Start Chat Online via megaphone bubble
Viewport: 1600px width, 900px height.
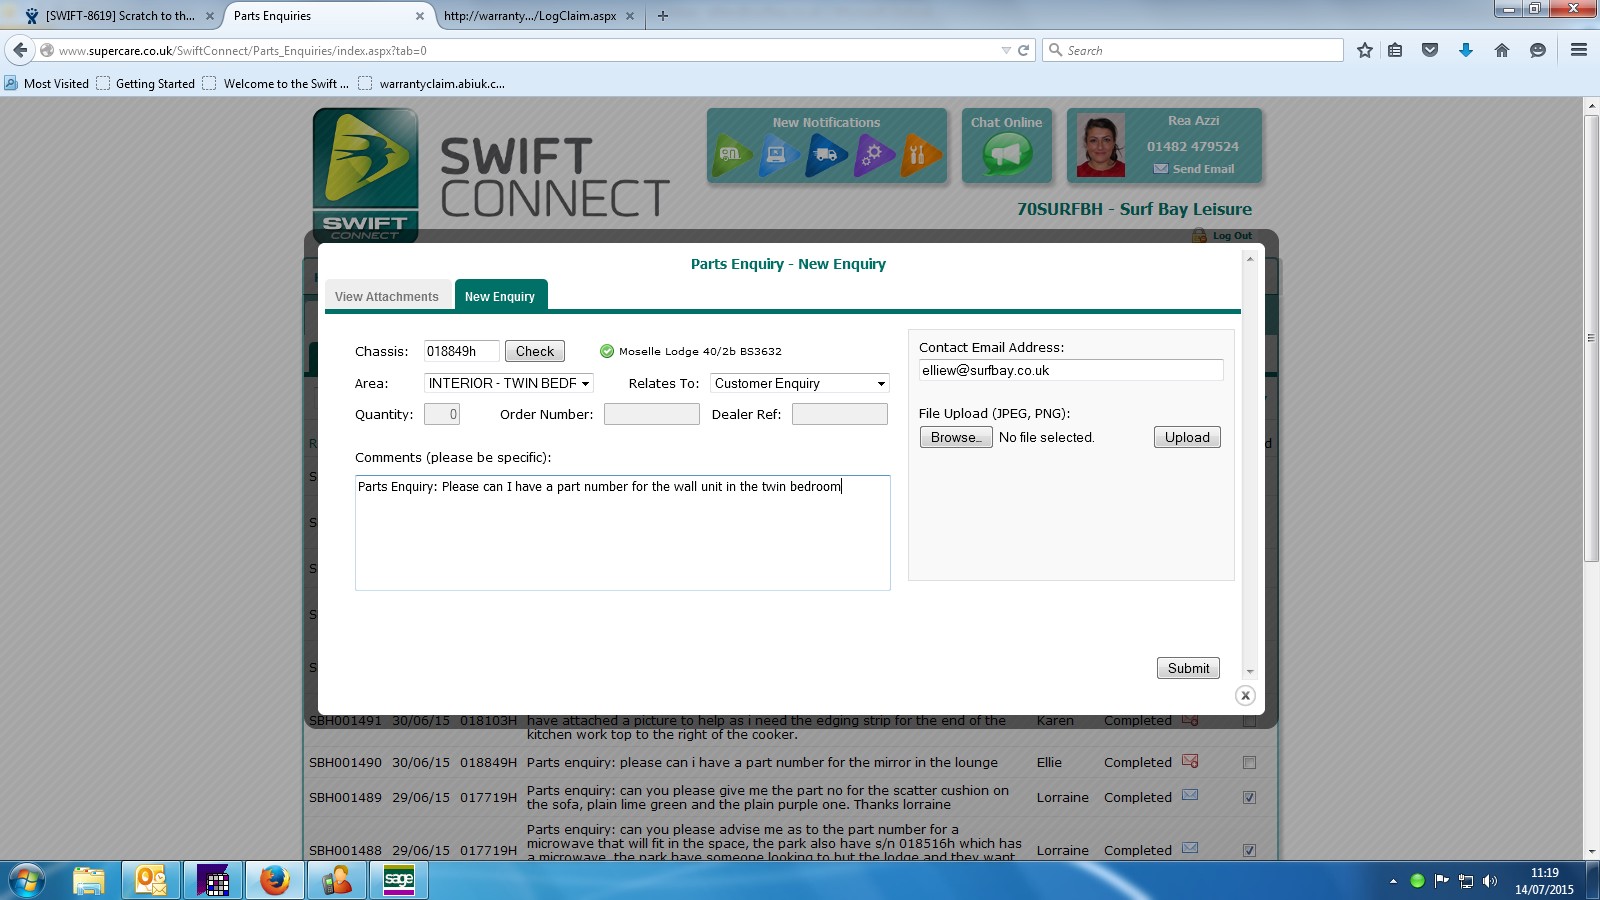pos(1007,155)
